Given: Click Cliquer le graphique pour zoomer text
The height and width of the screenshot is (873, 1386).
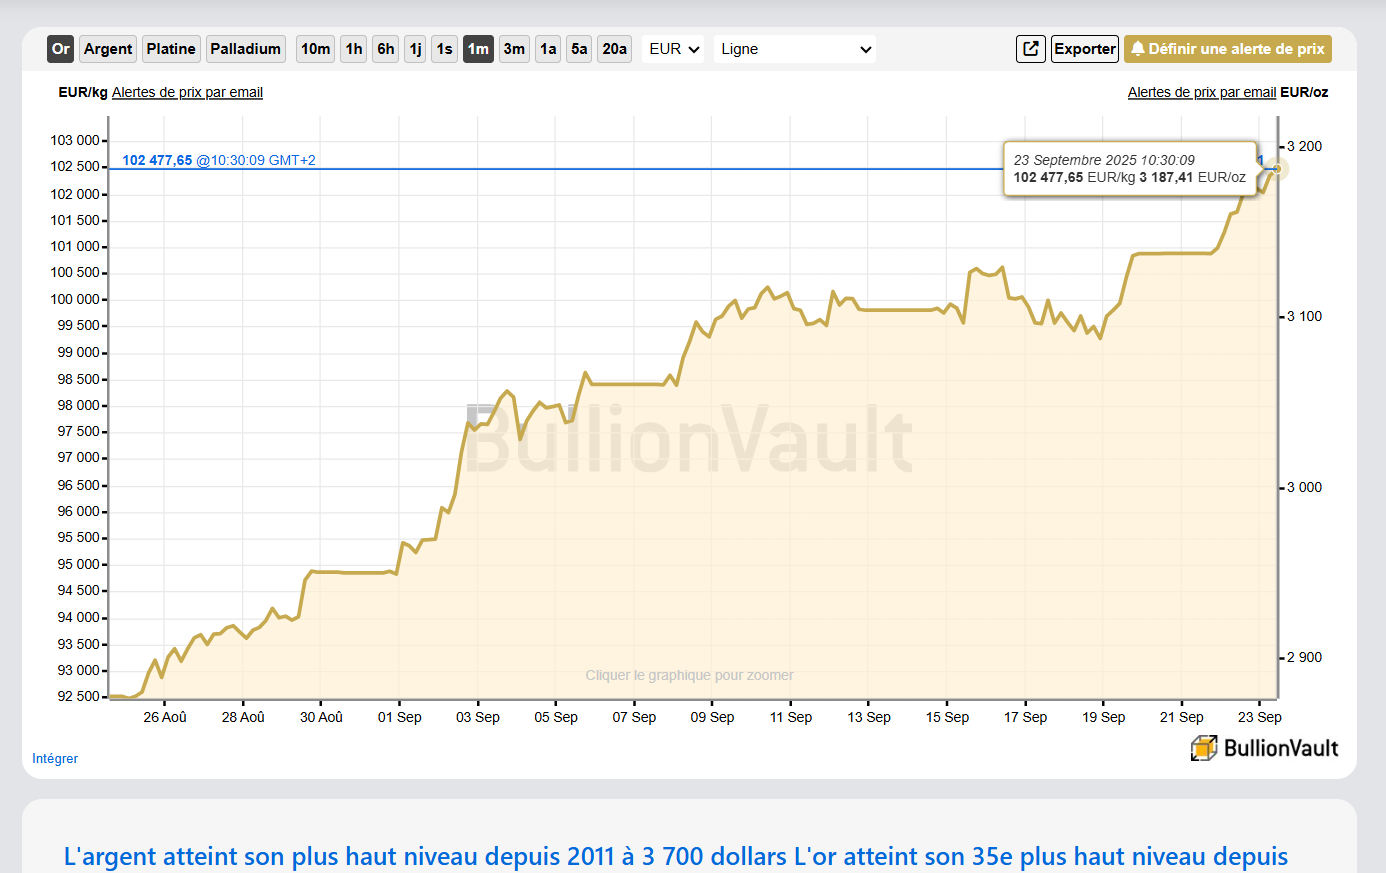Looking at the screenshot, I should click(690, 675).
